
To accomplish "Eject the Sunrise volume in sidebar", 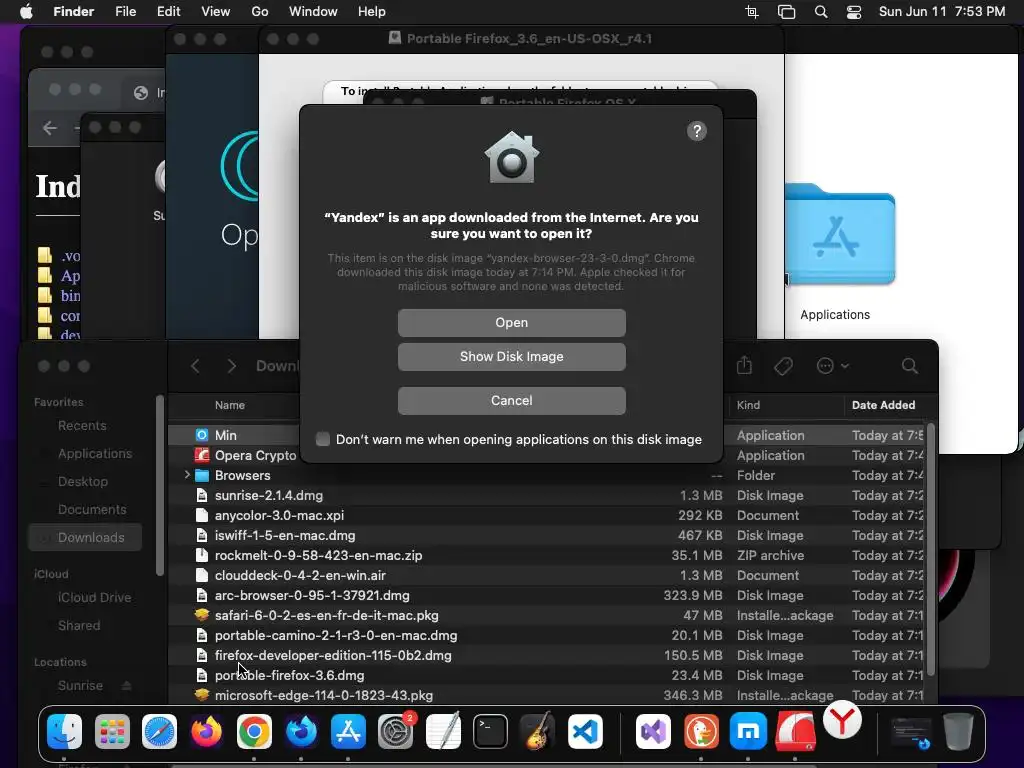I will [127, 685].
